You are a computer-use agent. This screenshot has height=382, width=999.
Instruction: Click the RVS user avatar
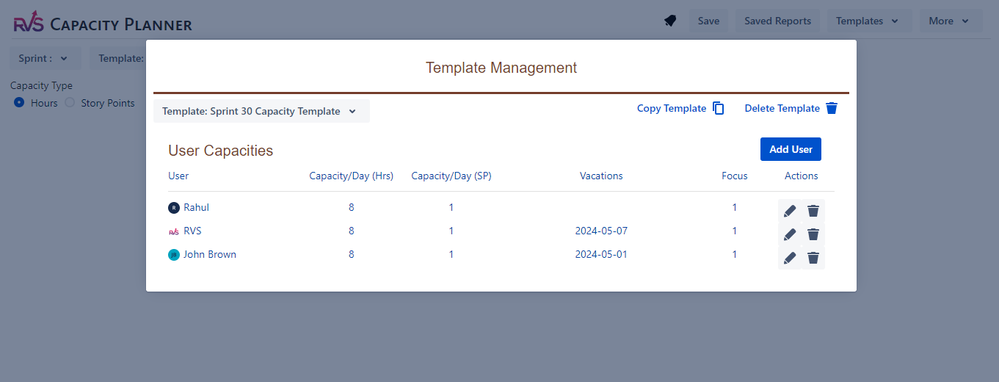[174, 231]
